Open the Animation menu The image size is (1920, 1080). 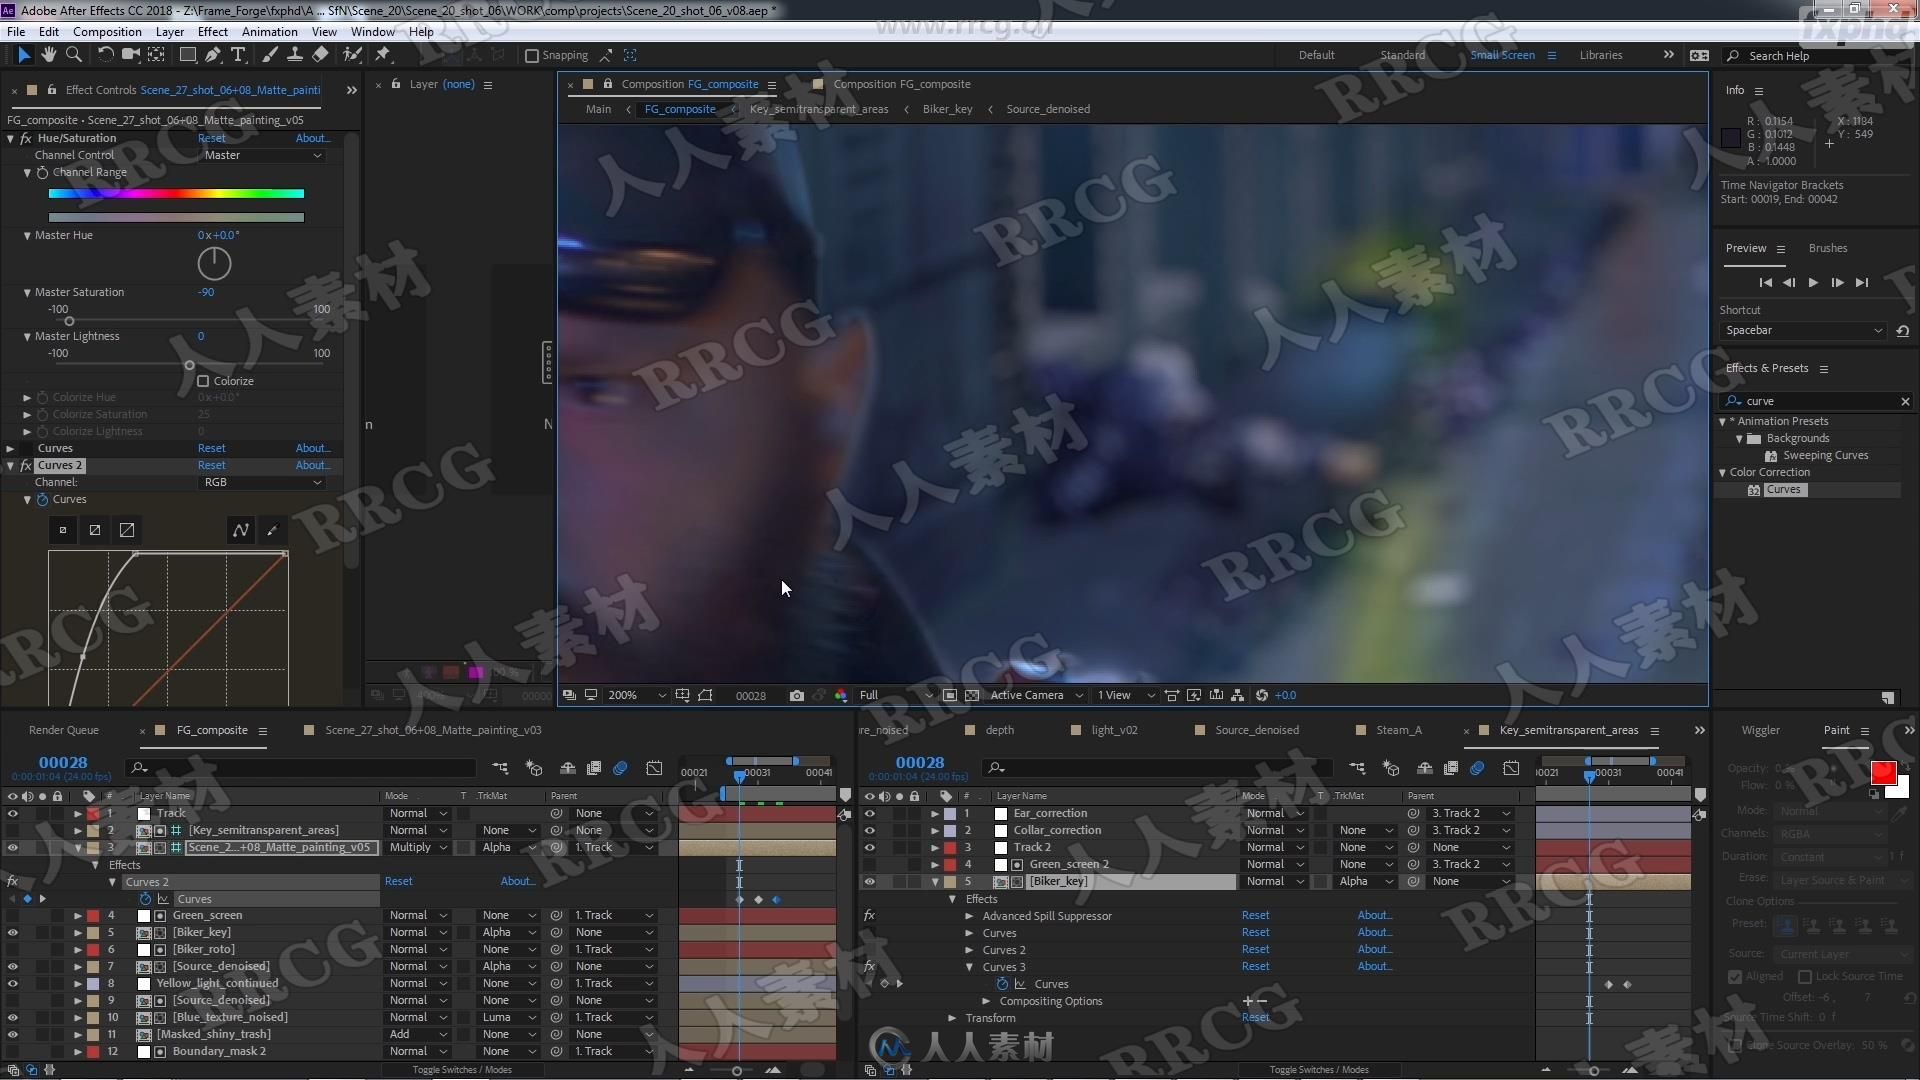[x=269, y=31]
